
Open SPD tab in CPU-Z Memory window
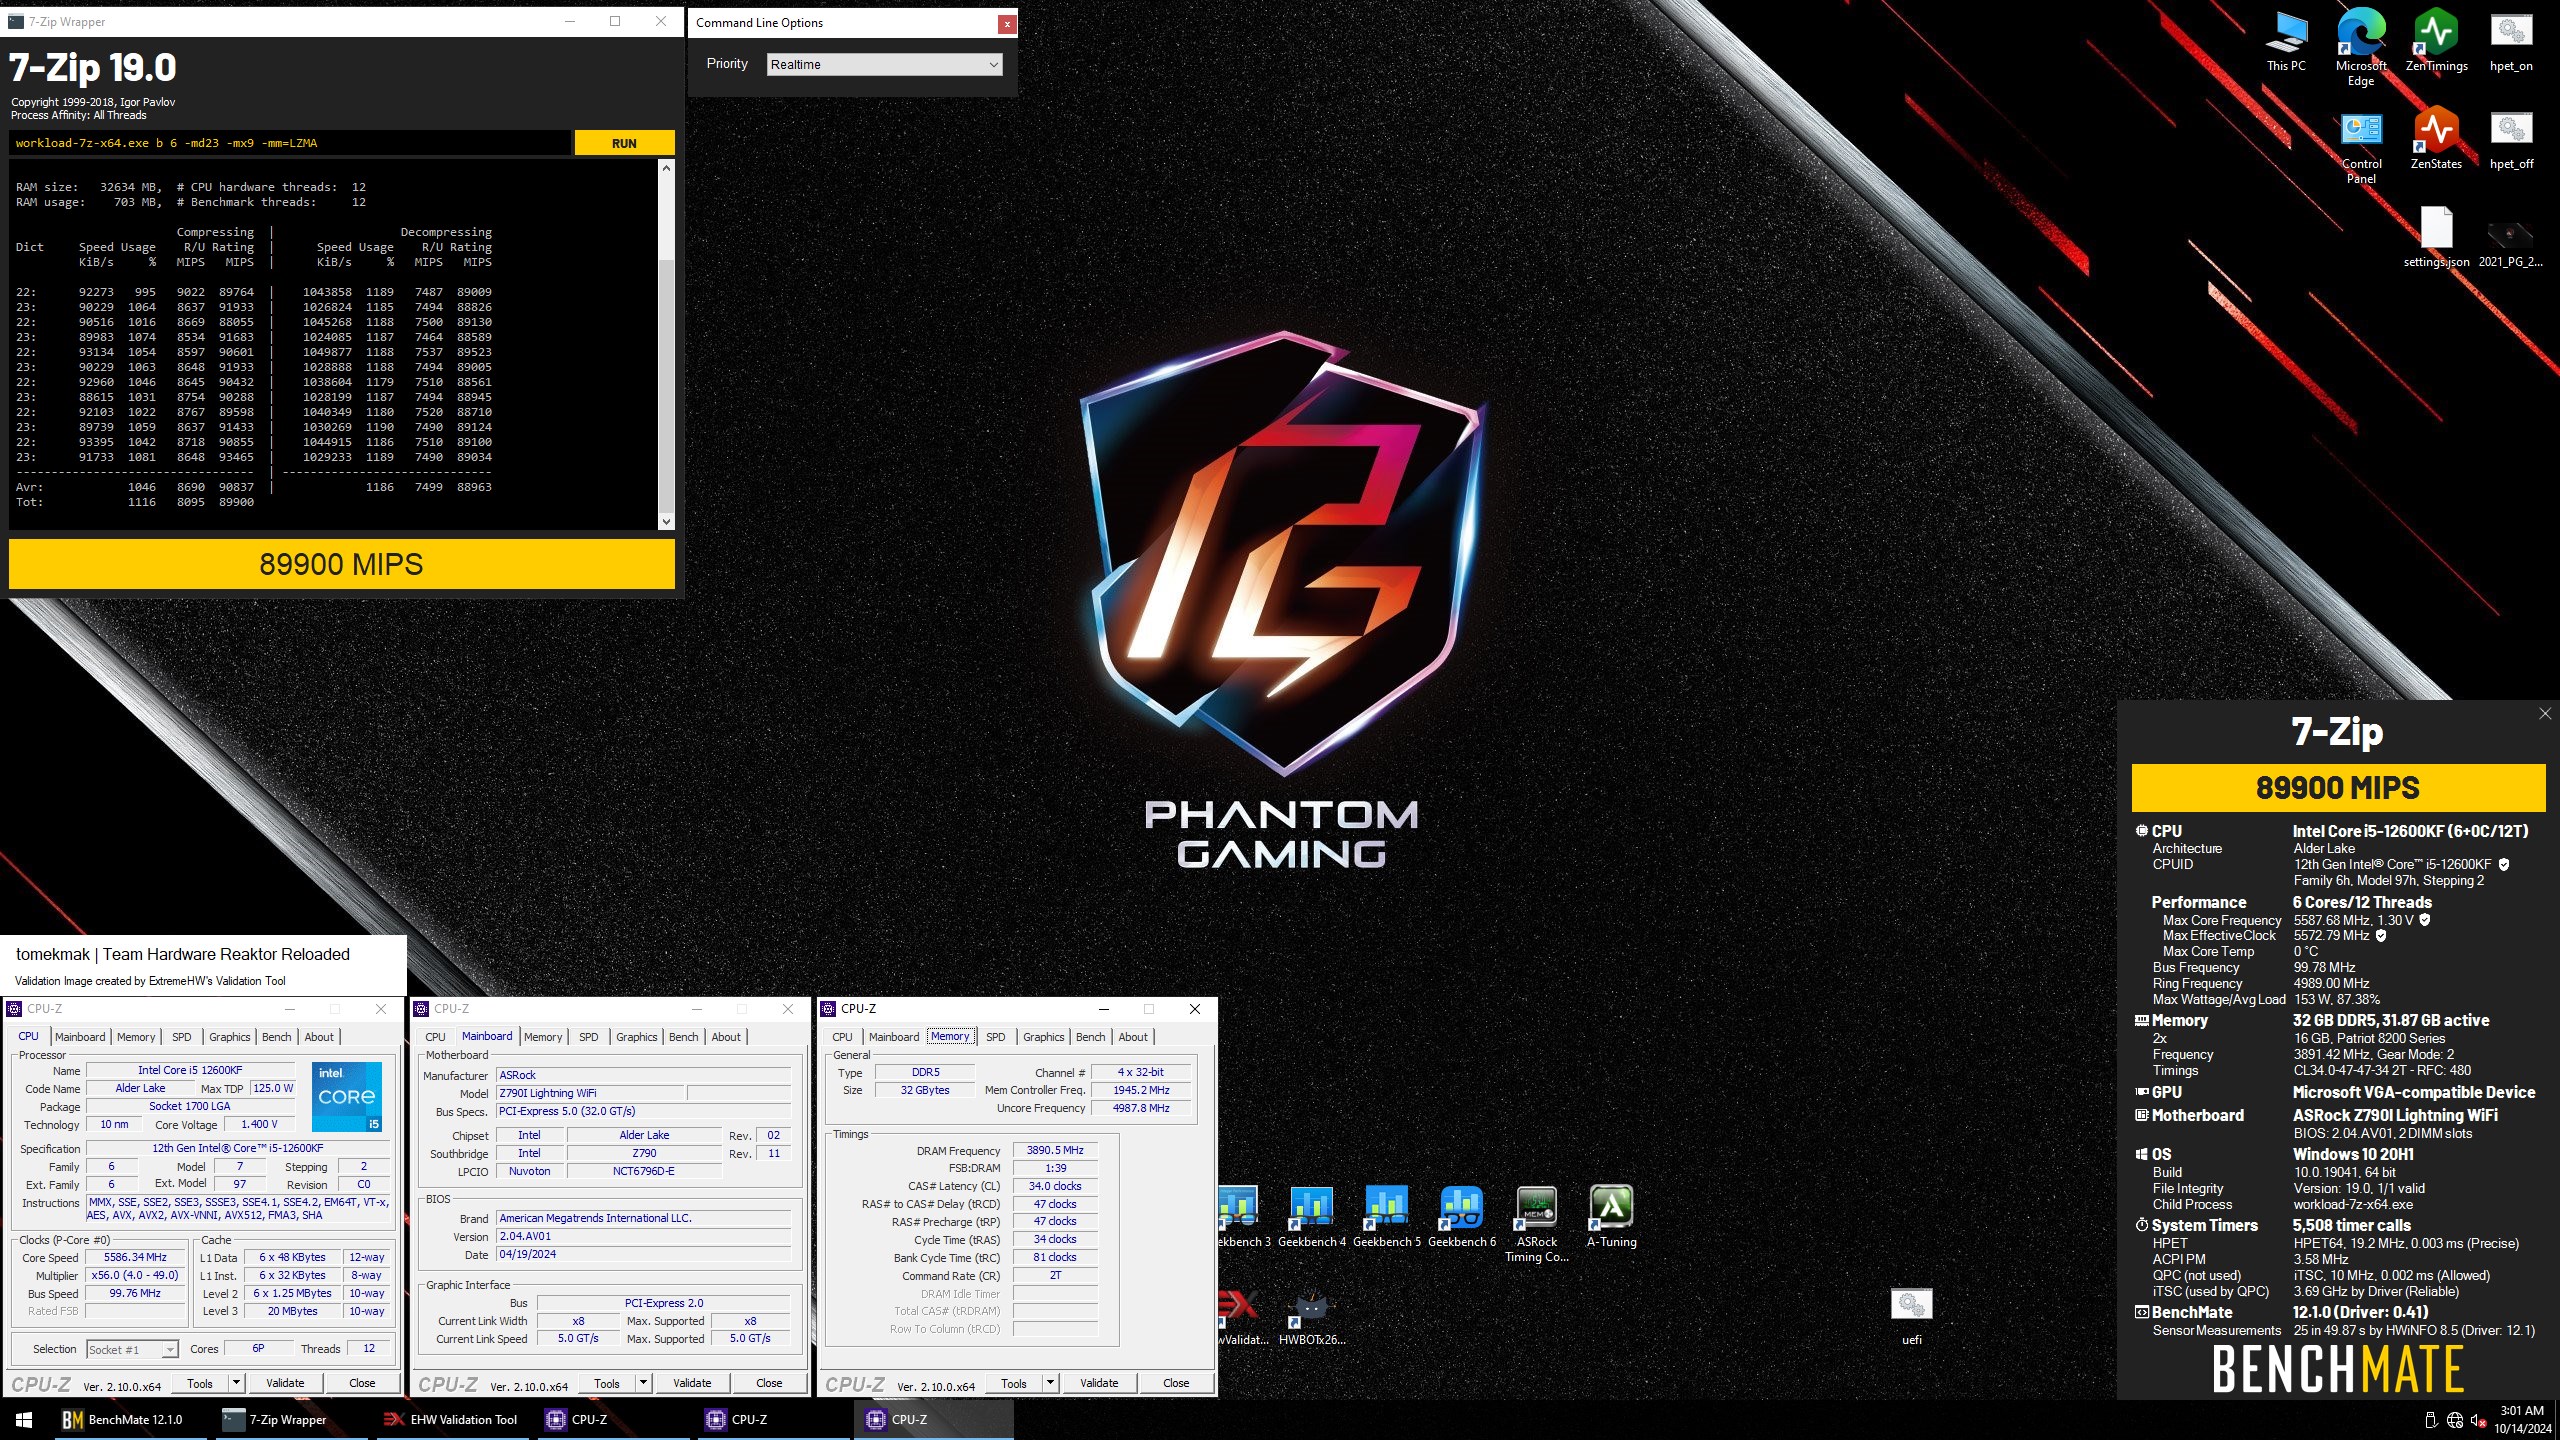[995, 1037]
